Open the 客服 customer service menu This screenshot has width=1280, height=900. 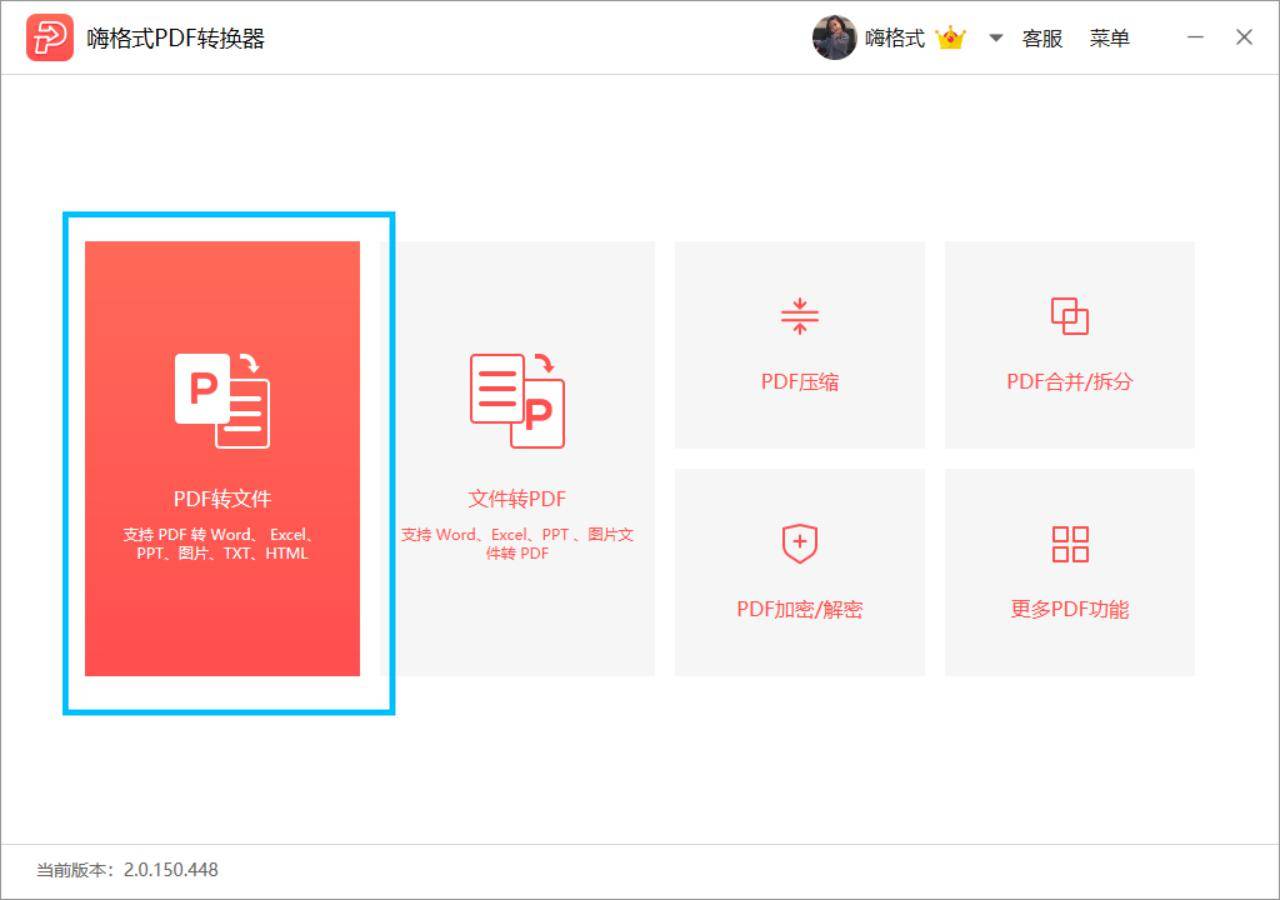pos(1042,39)
